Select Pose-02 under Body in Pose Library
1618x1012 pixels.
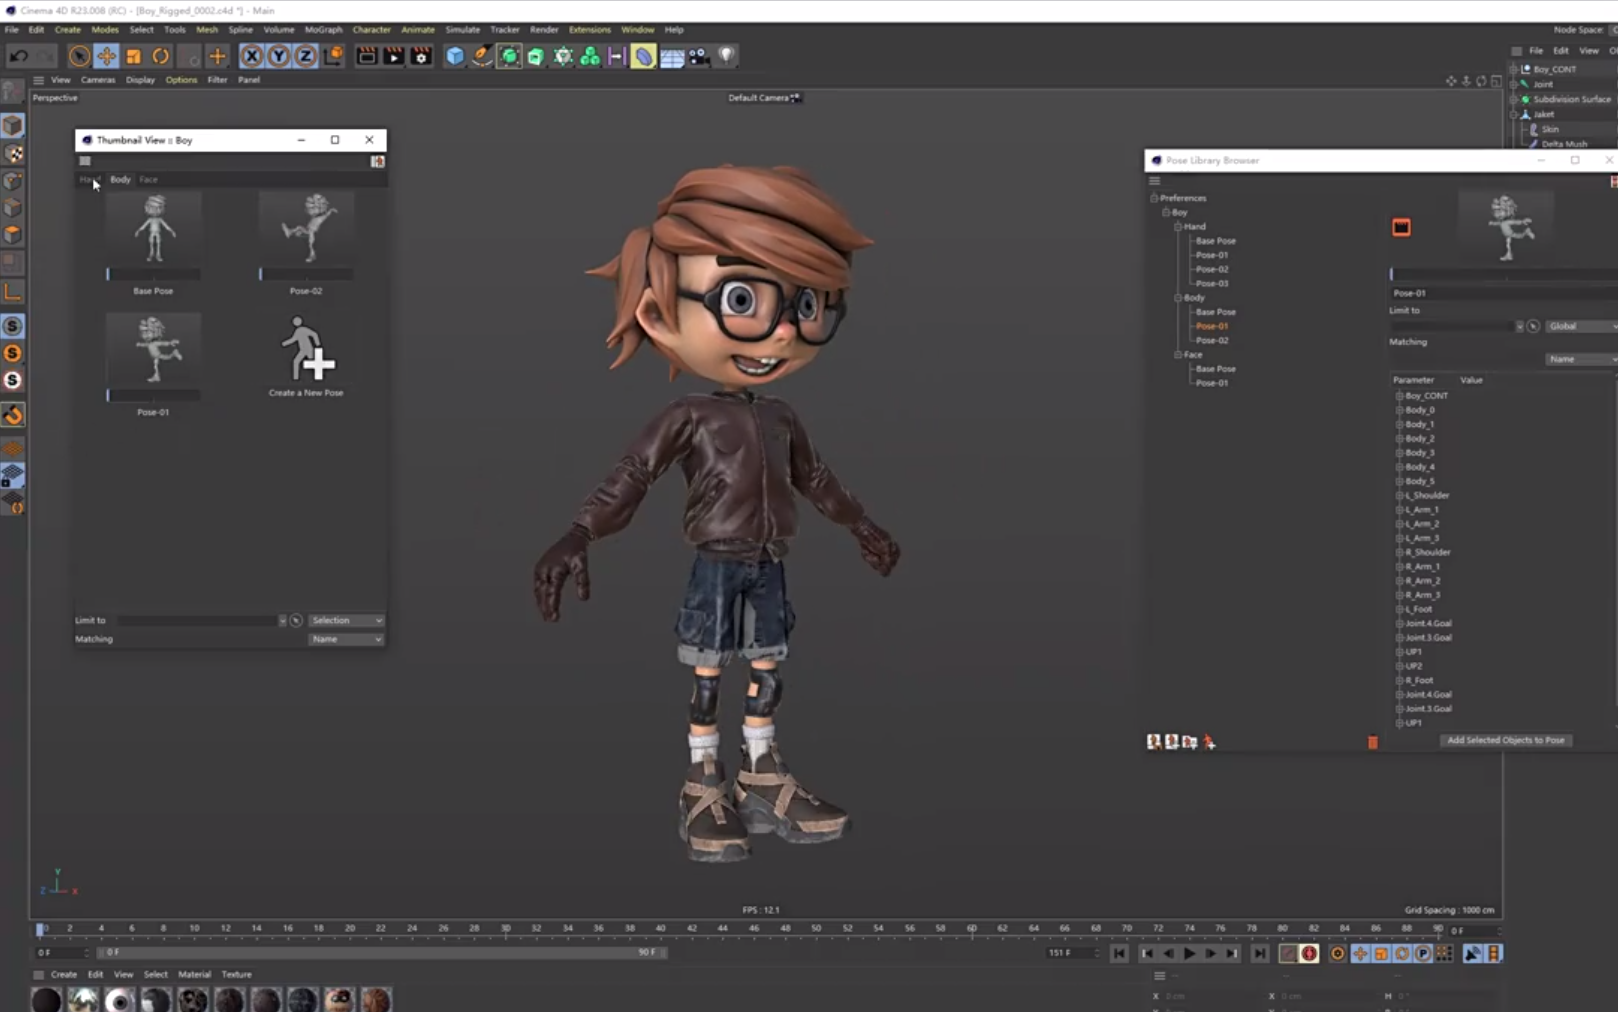1212,341
